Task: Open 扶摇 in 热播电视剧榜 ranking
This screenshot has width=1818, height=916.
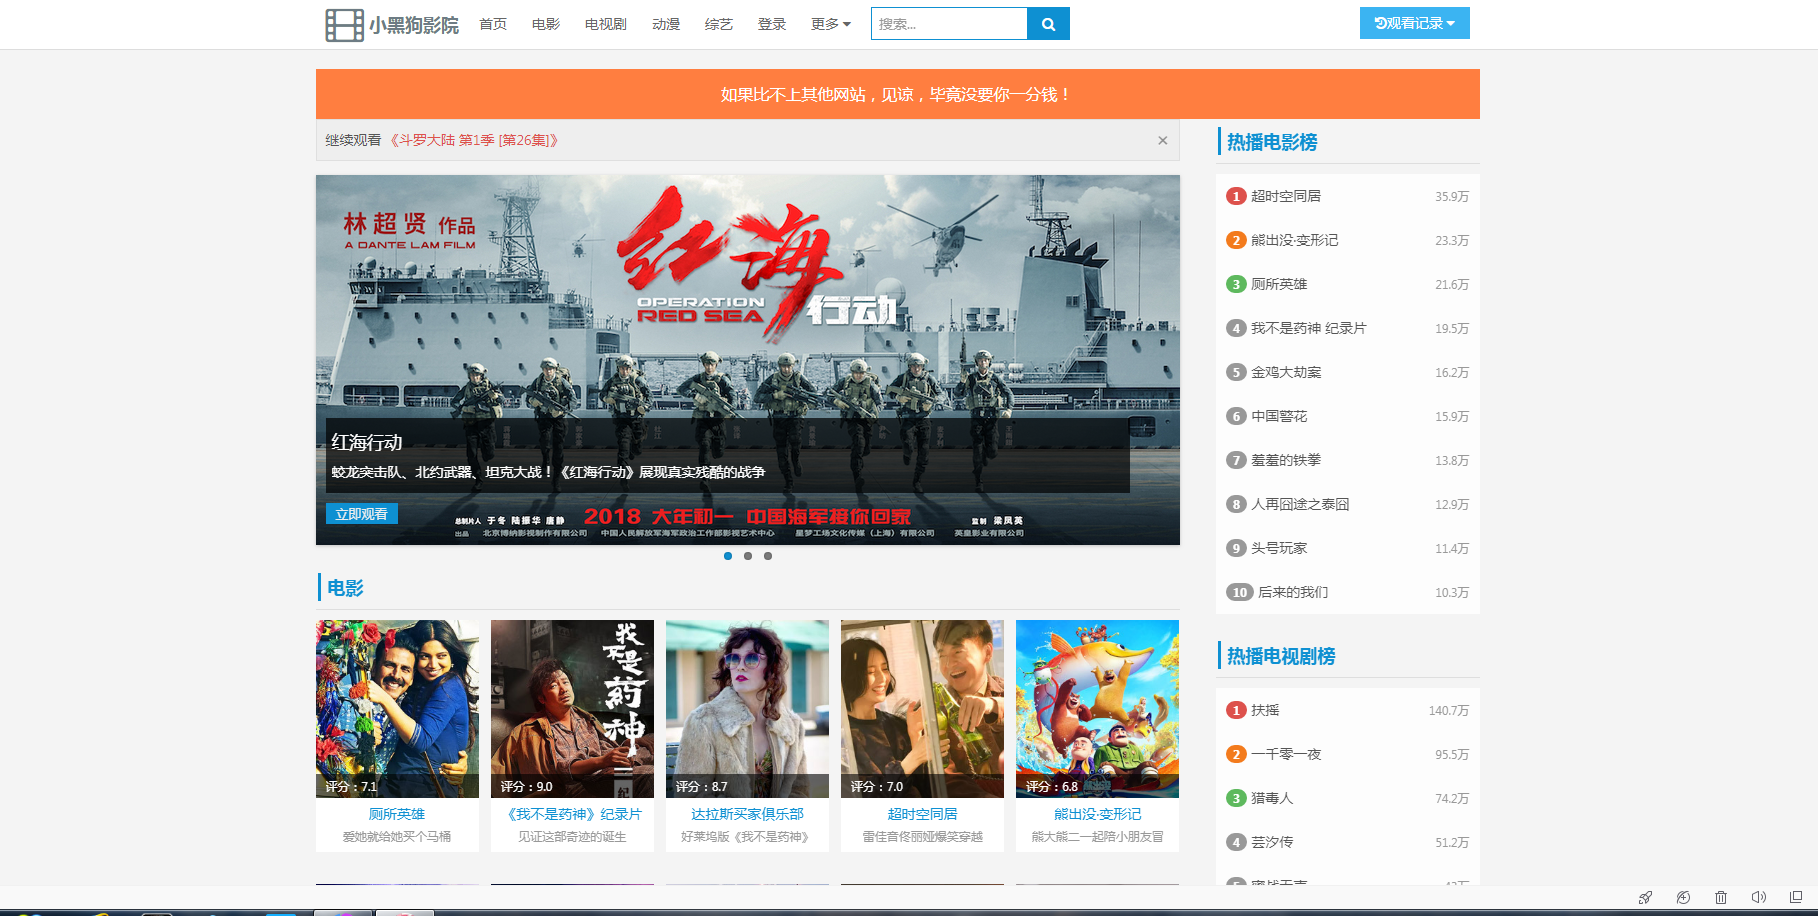Action: click(1265, 710)
